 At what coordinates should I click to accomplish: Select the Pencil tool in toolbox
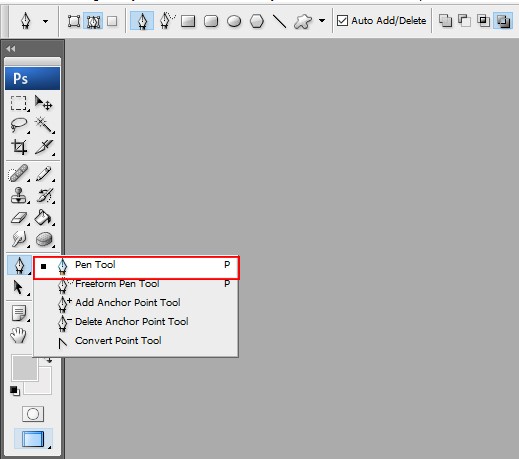coord(44,173)
